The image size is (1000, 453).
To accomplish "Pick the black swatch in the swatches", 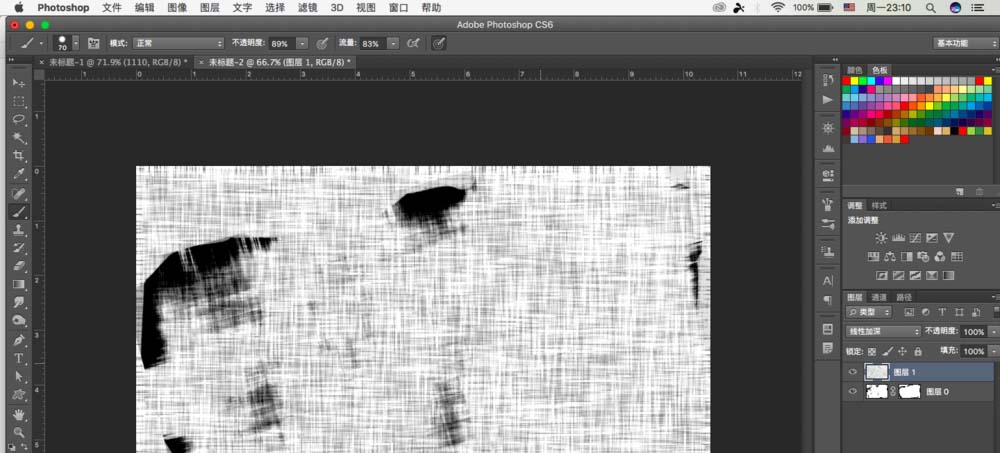I will click(954, 131).
